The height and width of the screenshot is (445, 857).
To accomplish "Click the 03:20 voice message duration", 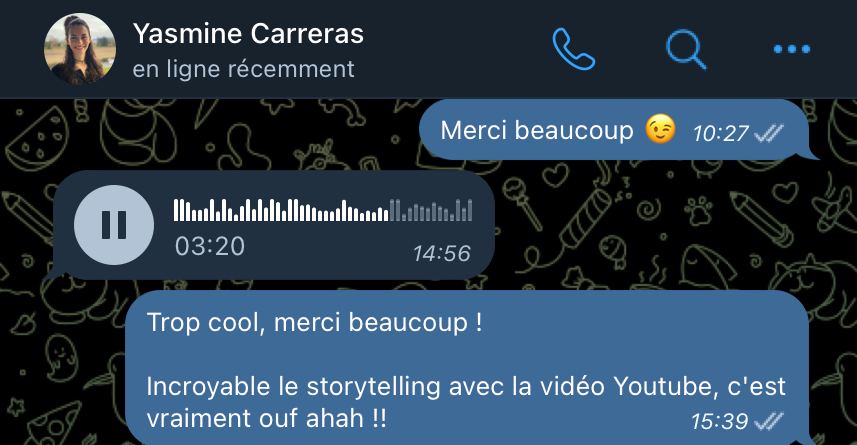I will pyautogui.click(x=210, y=246).
